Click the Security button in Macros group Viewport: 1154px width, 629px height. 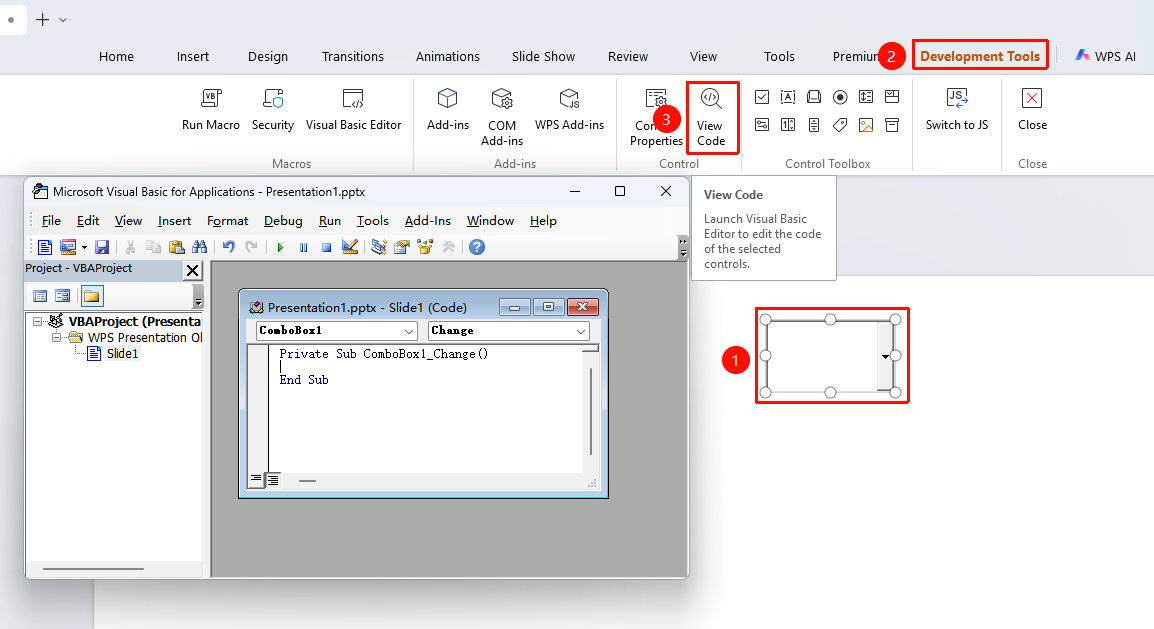coord(273,109)
